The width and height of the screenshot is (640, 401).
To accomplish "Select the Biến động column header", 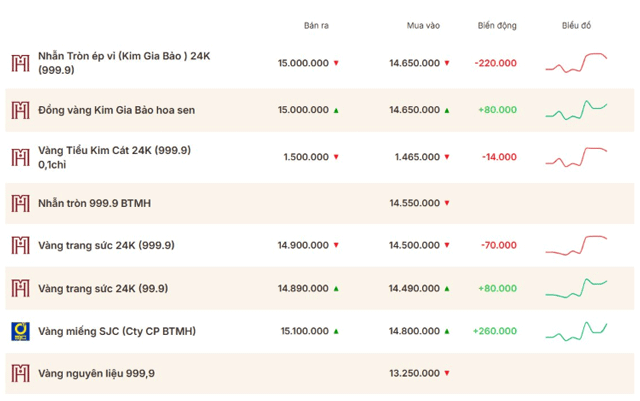I will tap(497, 26).
